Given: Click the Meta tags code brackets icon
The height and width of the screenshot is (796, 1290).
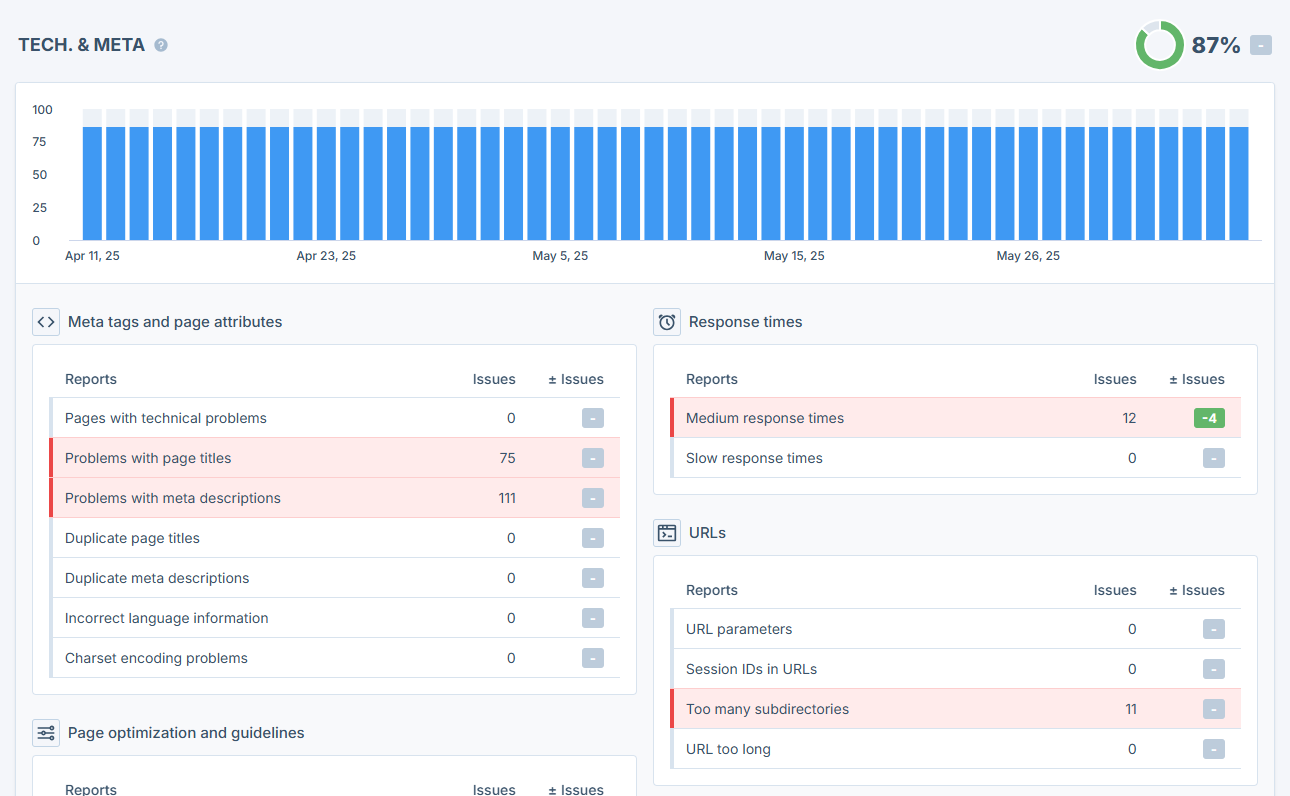Looking at the screenshot, I should pyautogui.click(x=46, y=322).
